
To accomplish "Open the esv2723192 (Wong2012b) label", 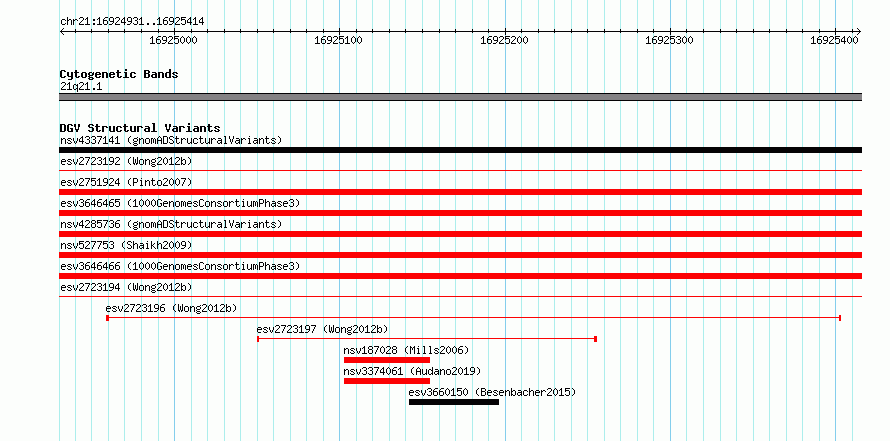I will click(x=126, y=161).
